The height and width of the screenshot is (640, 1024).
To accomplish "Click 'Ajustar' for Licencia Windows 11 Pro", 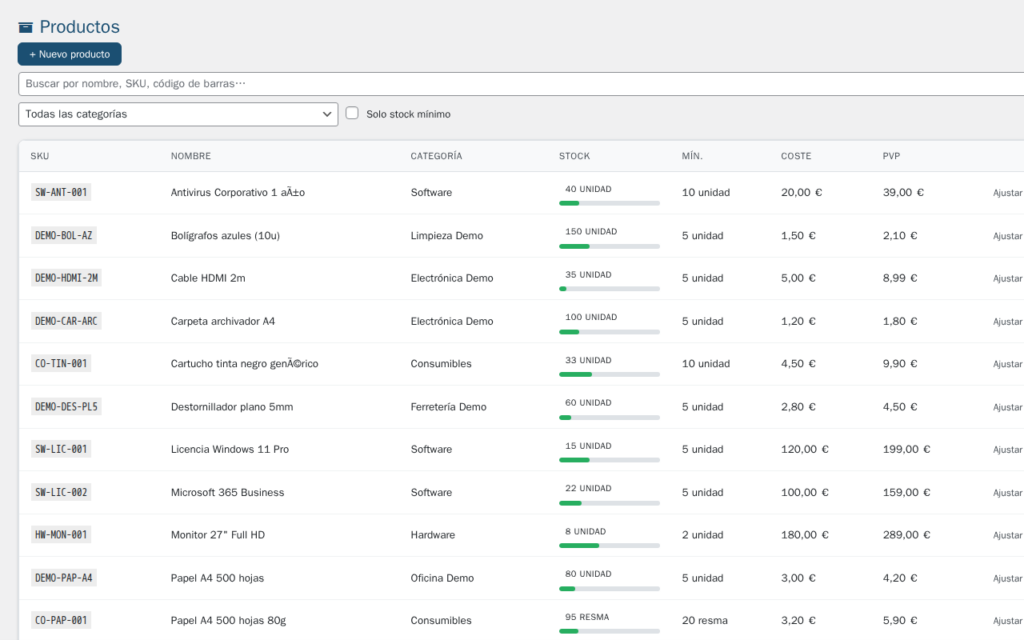I will point(1005,449).
